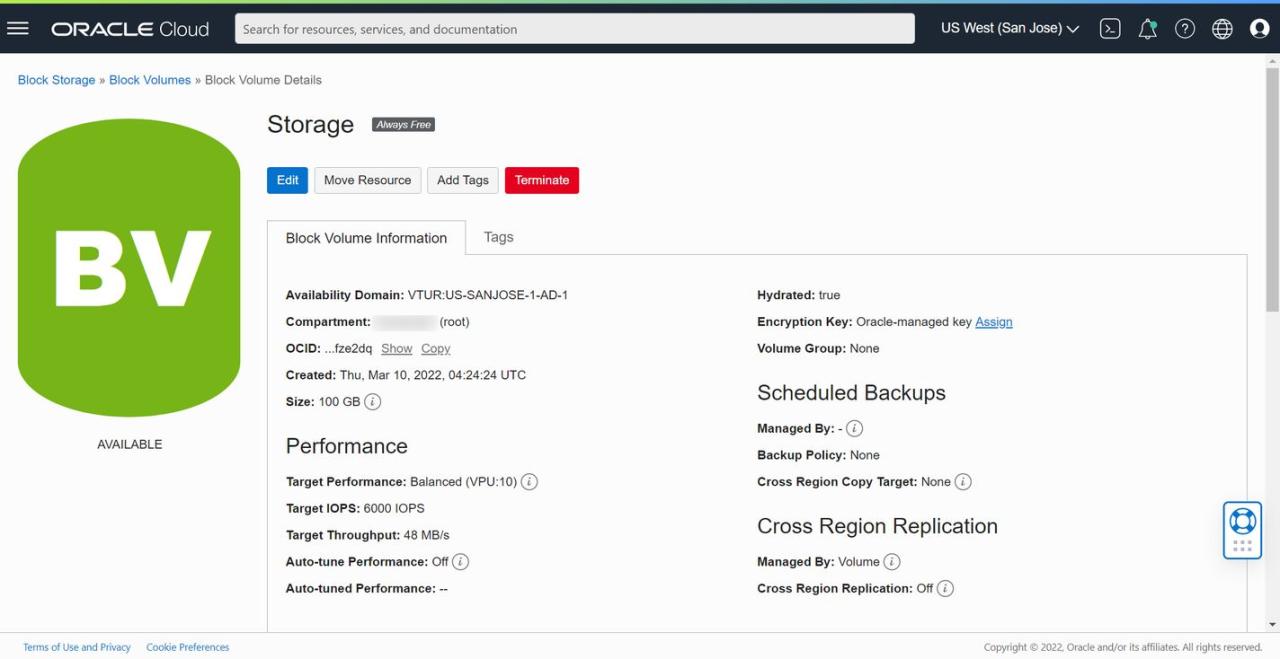Click info icon beside Cross Region Copy Target
The height and width of the screenshot is (659, 1280).
pyautogui.click(x=963, y=482)
